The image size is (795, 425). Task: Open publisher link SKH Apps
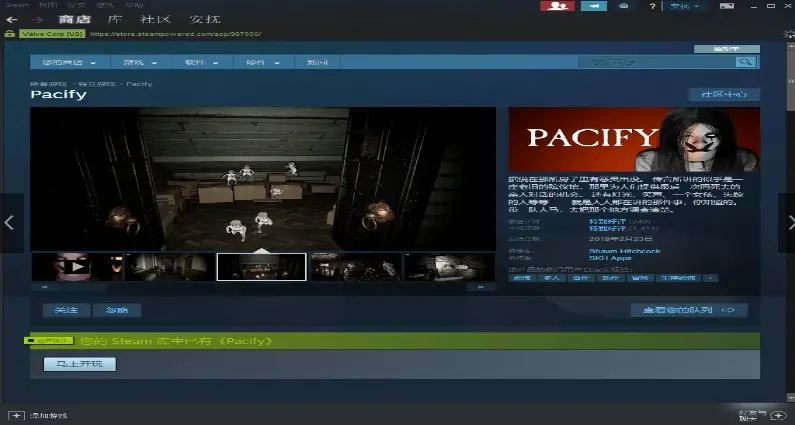(x=610, y=258)
